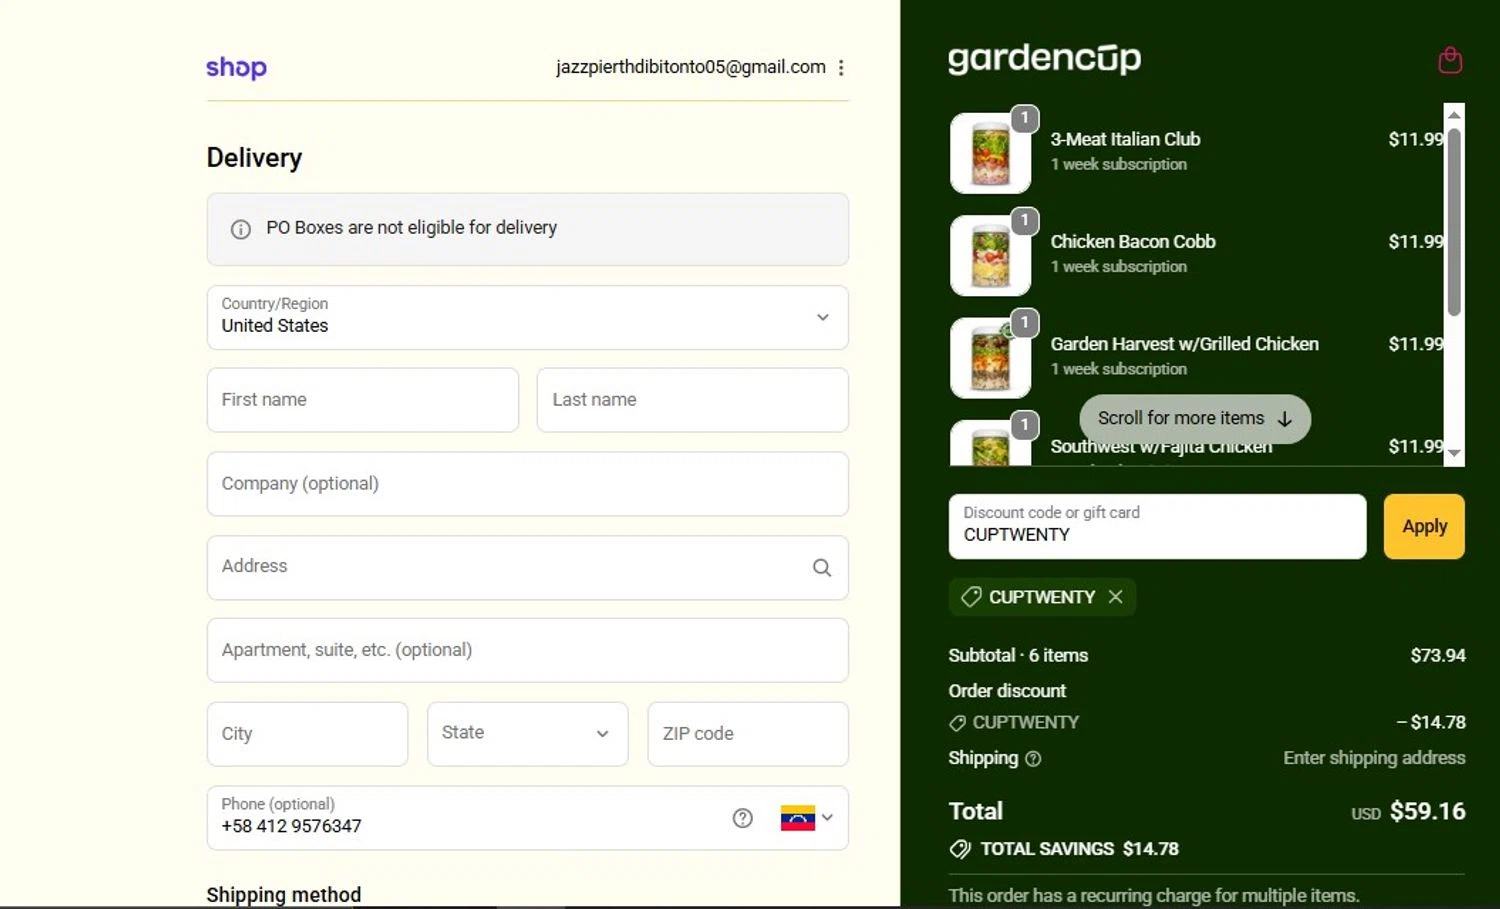Click the Delivery heading

coord(254,158)
